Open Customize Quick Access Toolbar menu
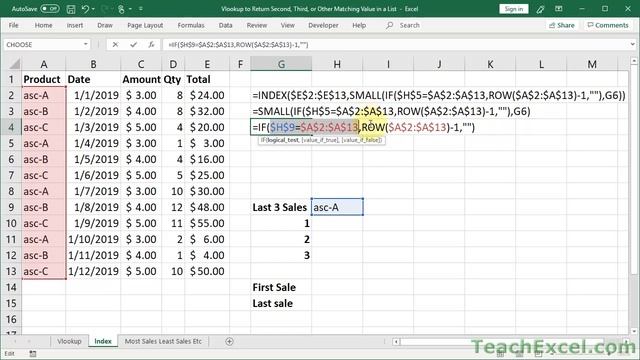Screen dimensions: 640x360 [141, 9]
